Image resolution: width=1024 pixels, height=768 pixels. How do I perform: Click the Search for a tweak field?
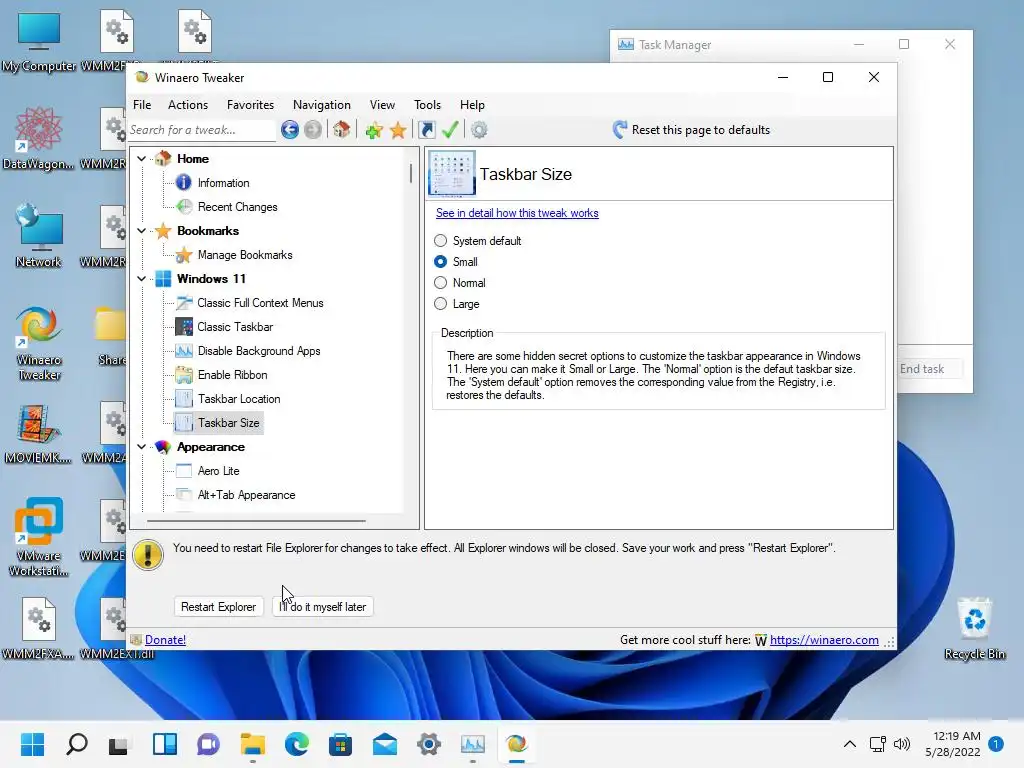(202, 130)
